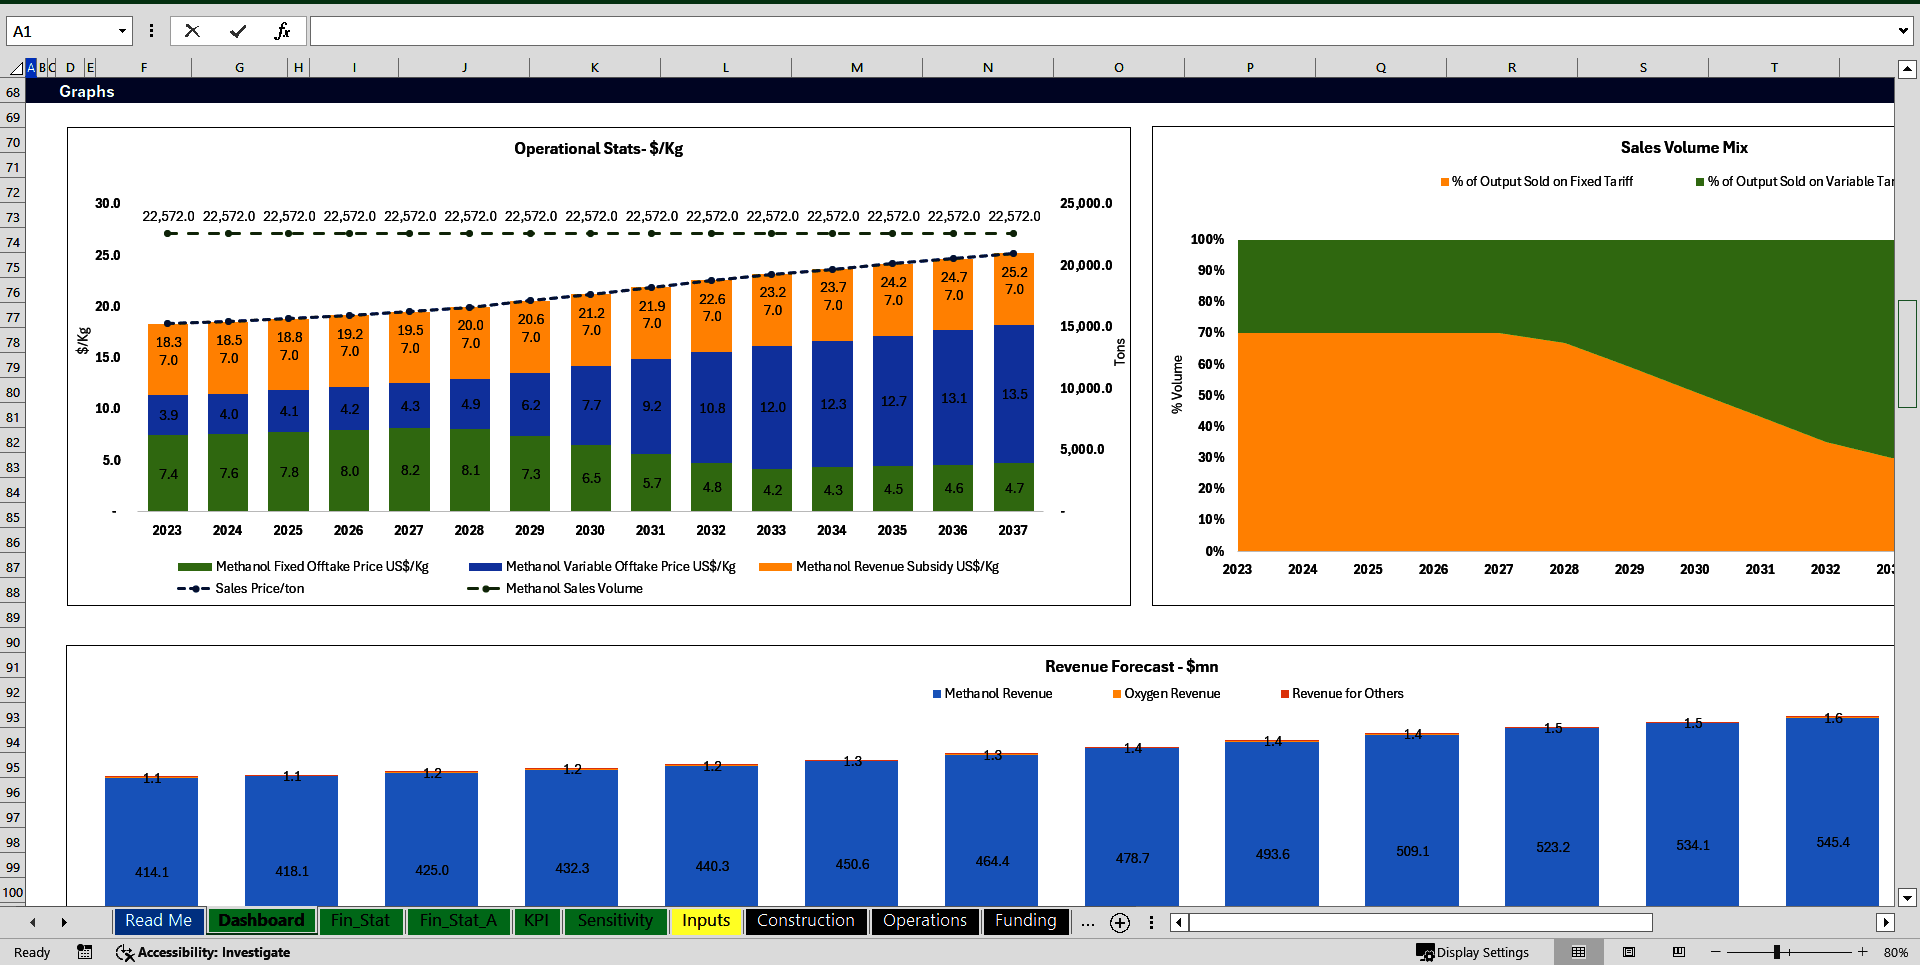Image resolution: width=1920 pixels, height=966 pixels.
Task: Click the macro recording icon in the status bar
Action: [x=84, y=952]
